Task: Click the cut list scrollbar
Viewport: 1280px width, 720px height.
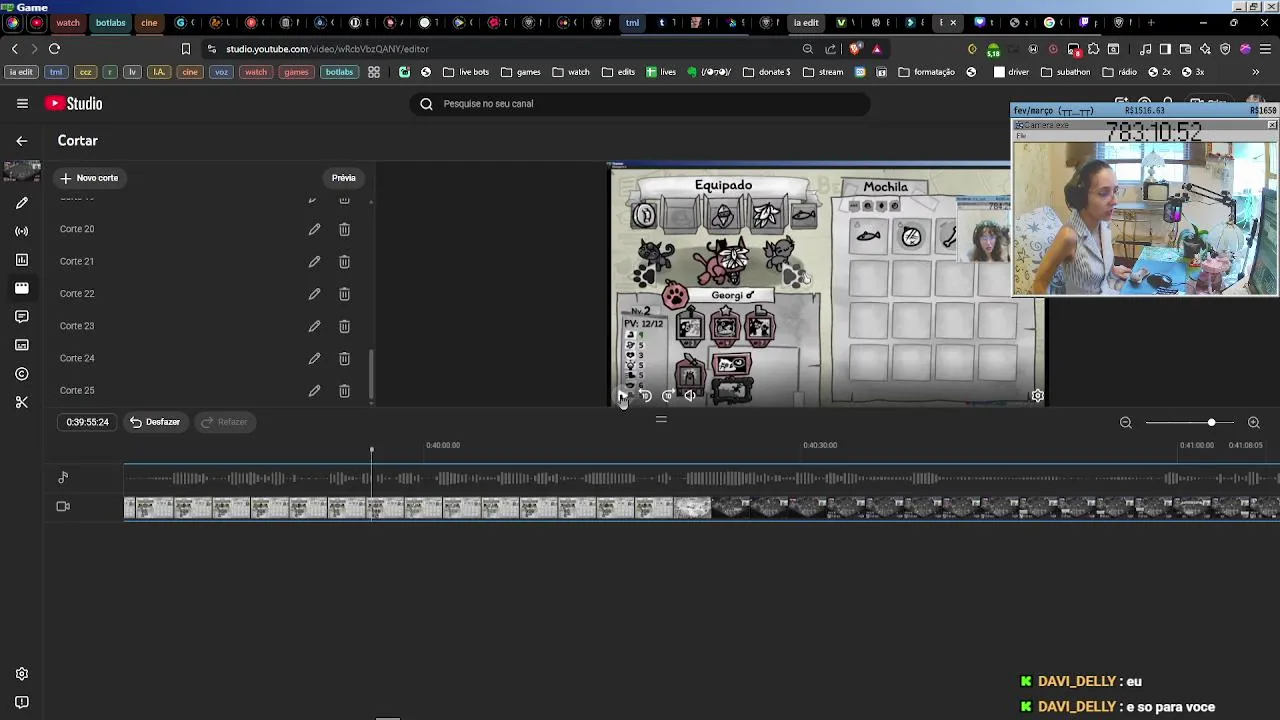Action: click(372, 375)
